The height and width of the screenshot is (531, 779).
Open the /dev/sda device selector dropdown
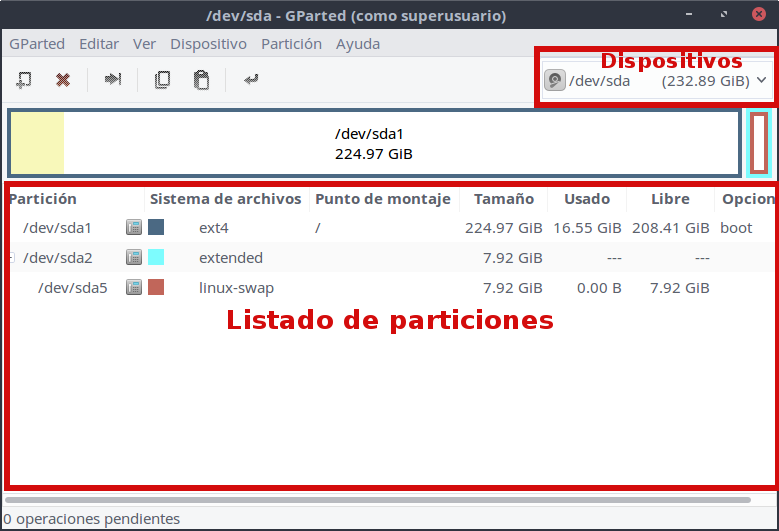pos(655,81)
